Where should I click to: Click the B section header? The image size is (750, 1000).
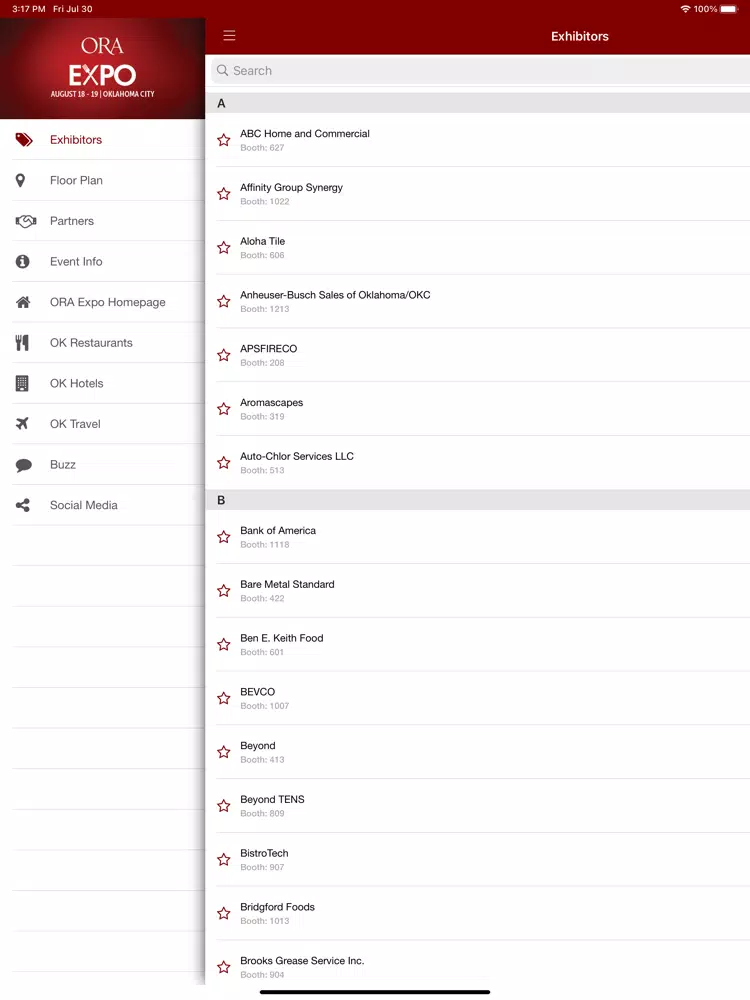(x=478, y=500)
